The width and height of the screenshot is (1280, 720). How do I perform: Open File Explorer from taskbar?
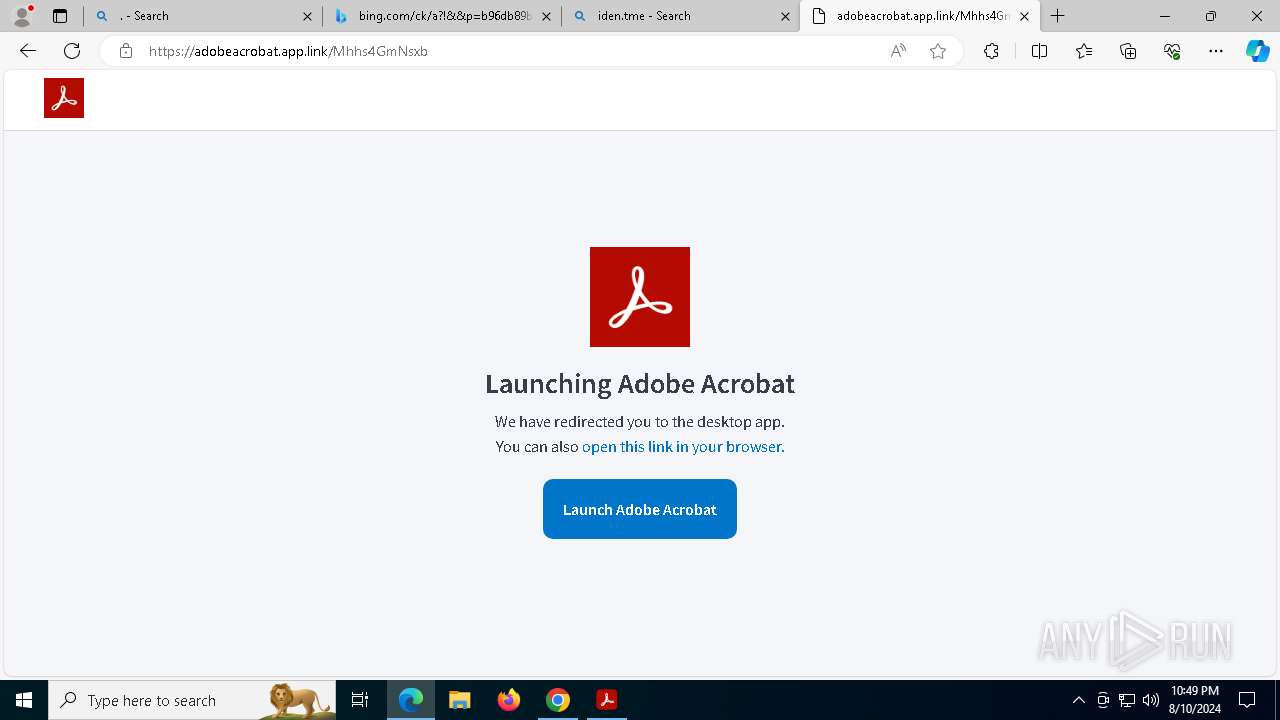coord(459,700)
